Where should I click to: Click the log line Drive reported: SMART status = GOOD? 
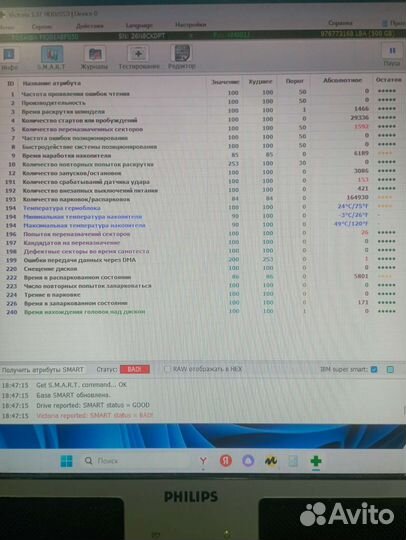tap(93, 405)
